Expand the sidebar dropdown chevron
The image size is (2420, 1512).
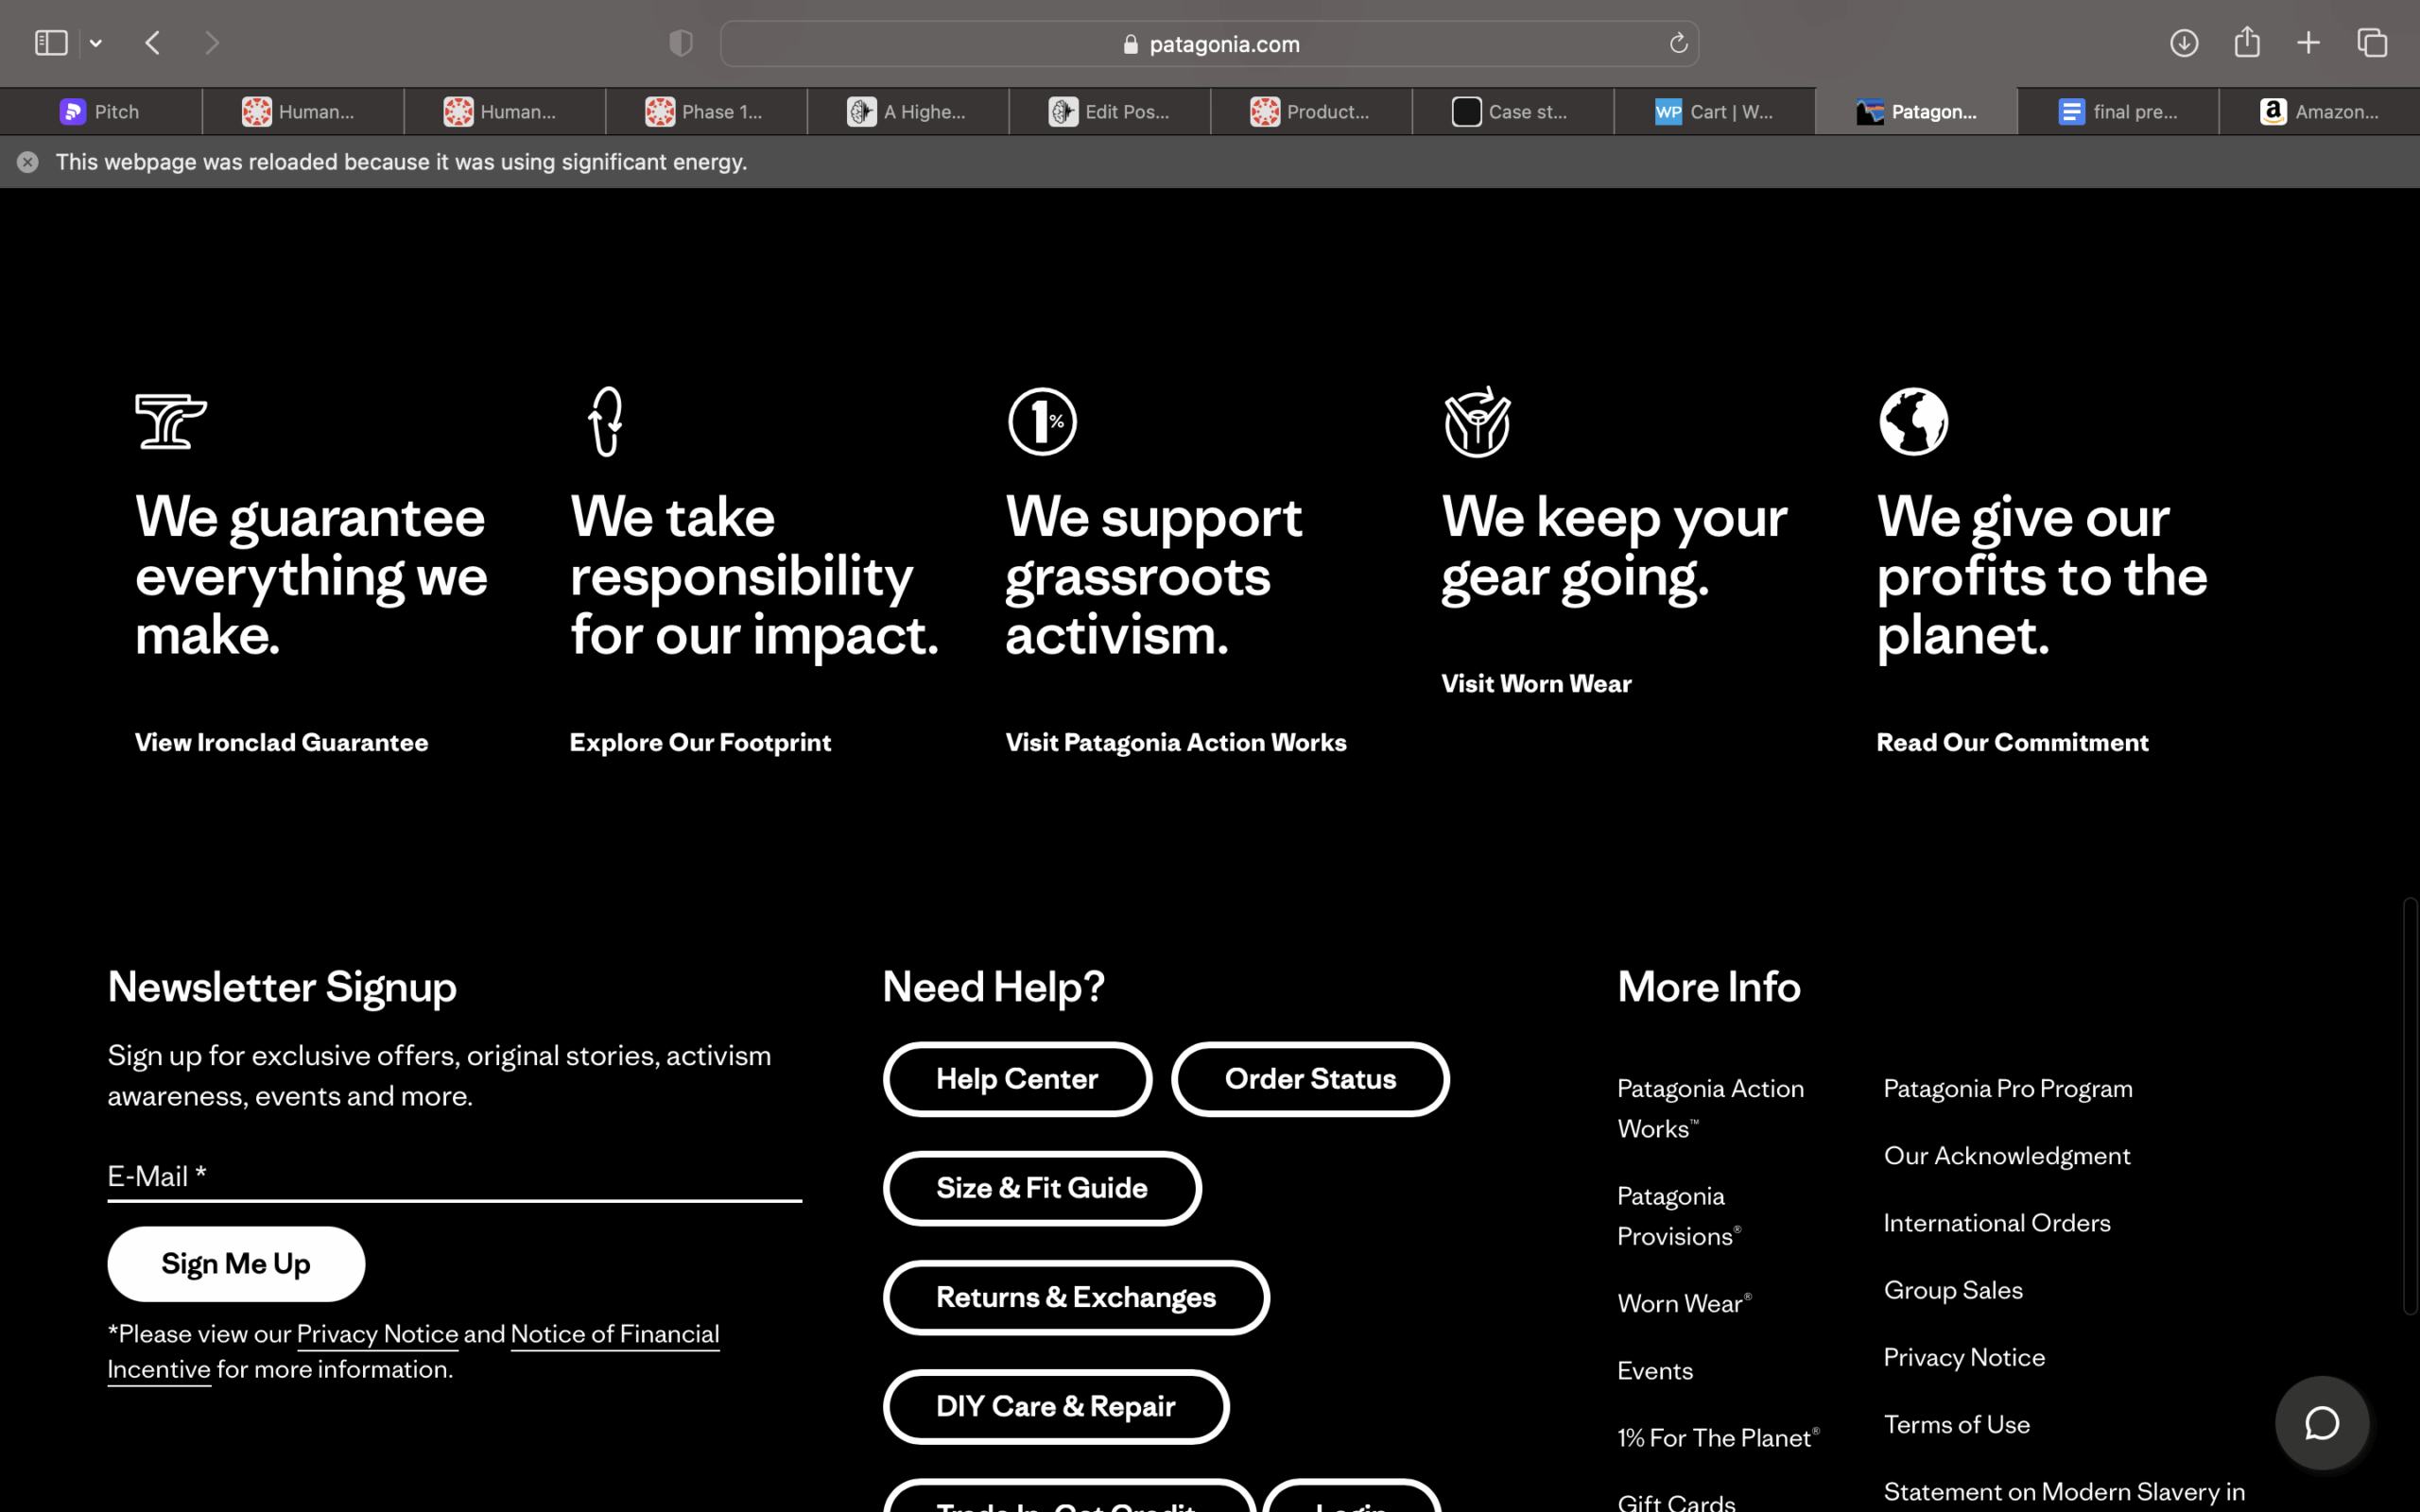click(x=96, y=43)
